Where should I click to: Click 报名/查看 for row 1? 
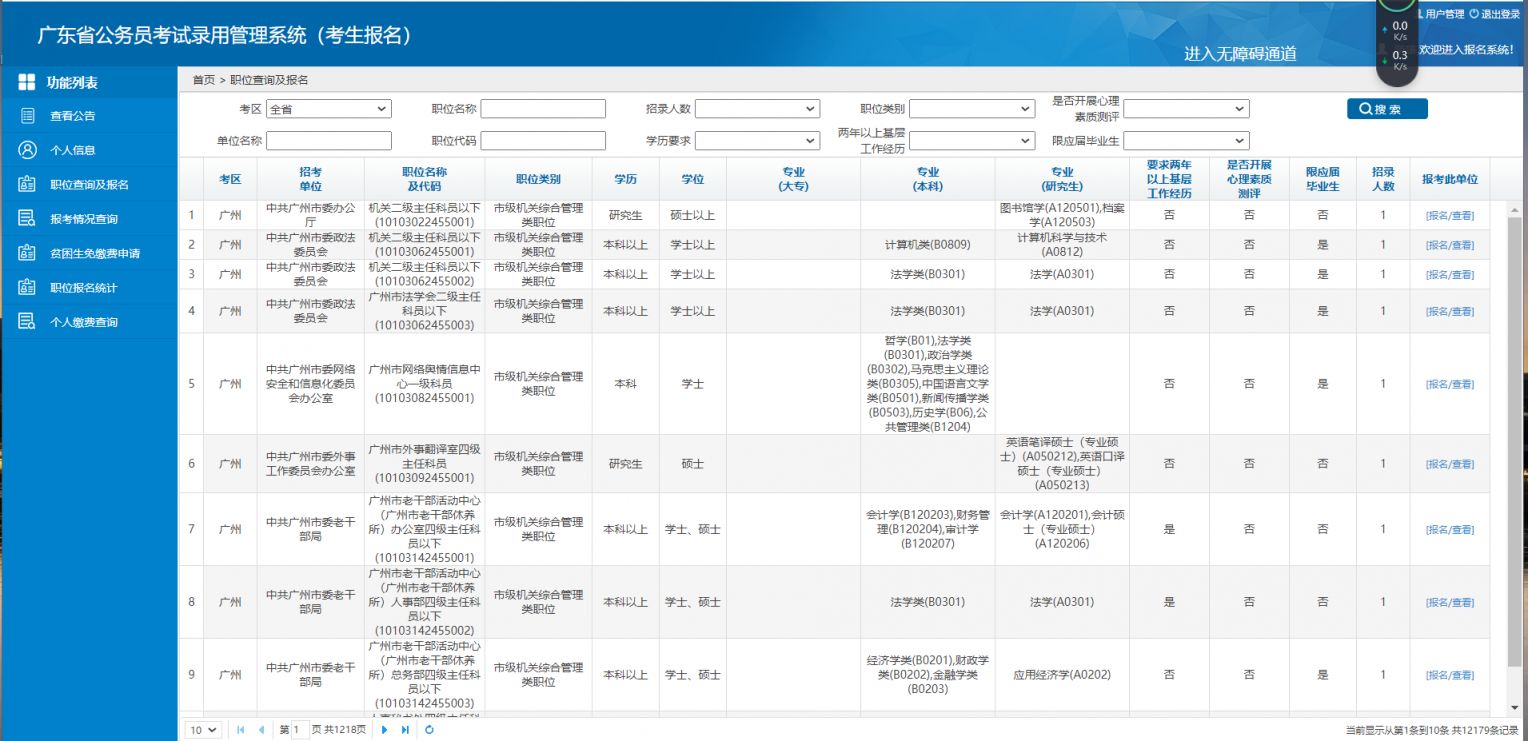pyautogui.click(x=1450, y=215)
